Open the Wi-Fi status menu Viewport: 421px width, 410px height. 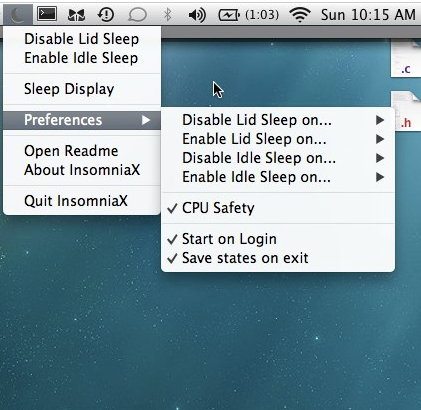(300, 15)
